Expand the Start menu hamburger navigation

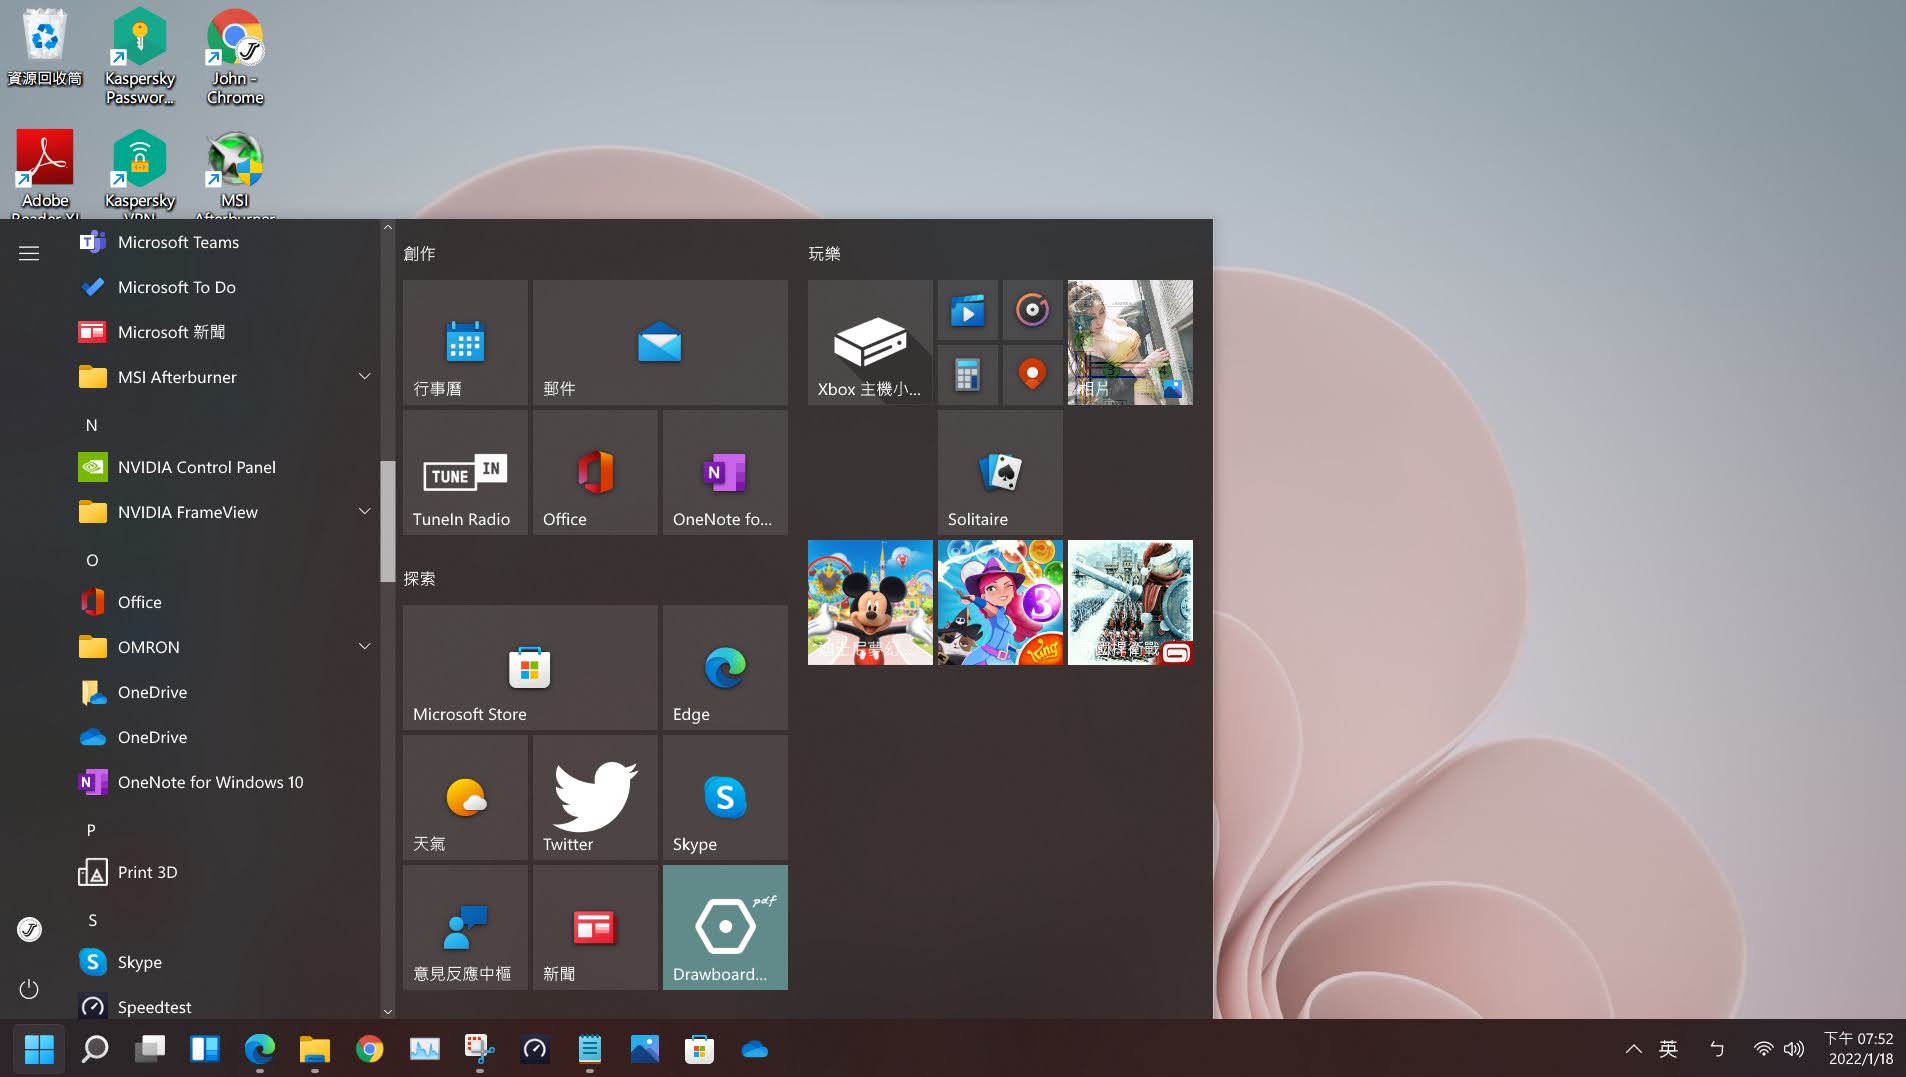click(x=29, y=253)
